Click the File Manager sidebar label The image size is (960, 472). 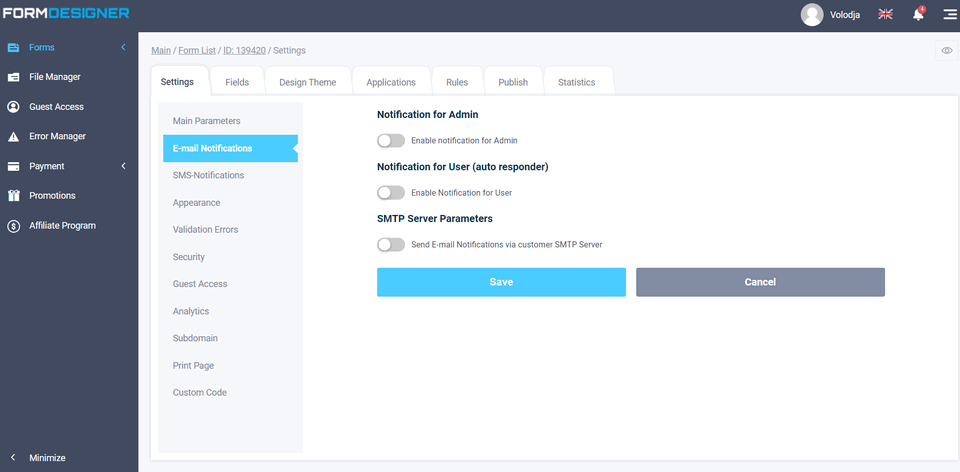tap(54, 77)
